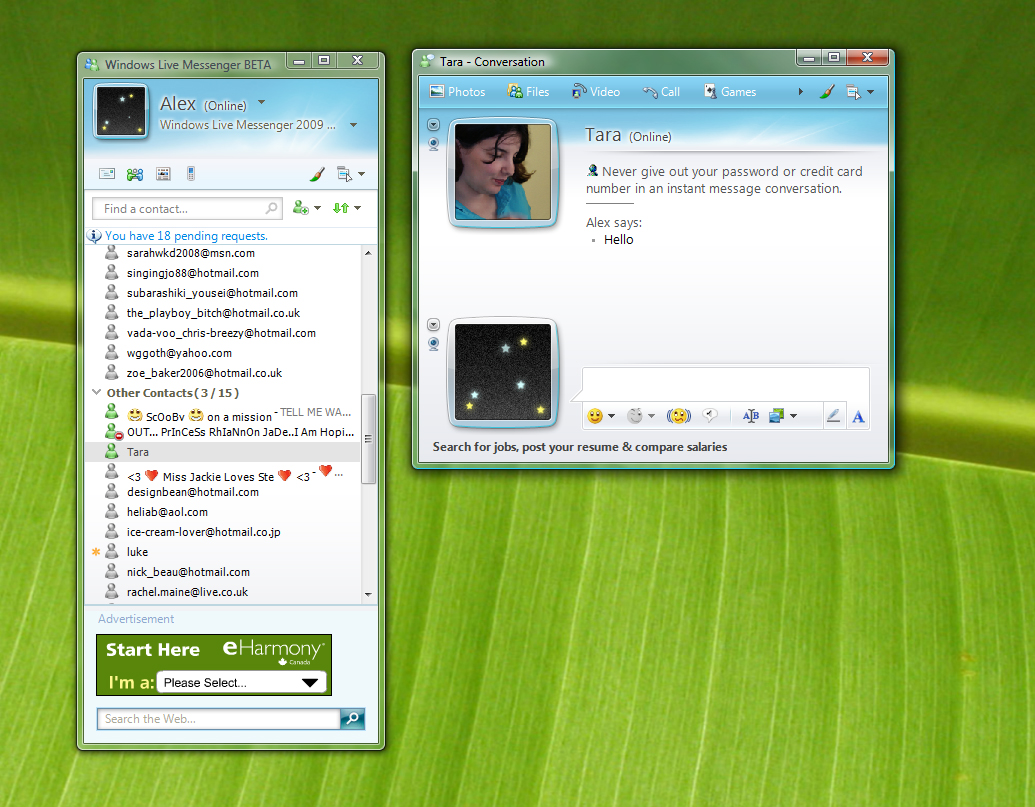Viewport: 1035px width, 807px height.
Task: Click the webcam toggle beside Tara's picture
Action: 433,144
